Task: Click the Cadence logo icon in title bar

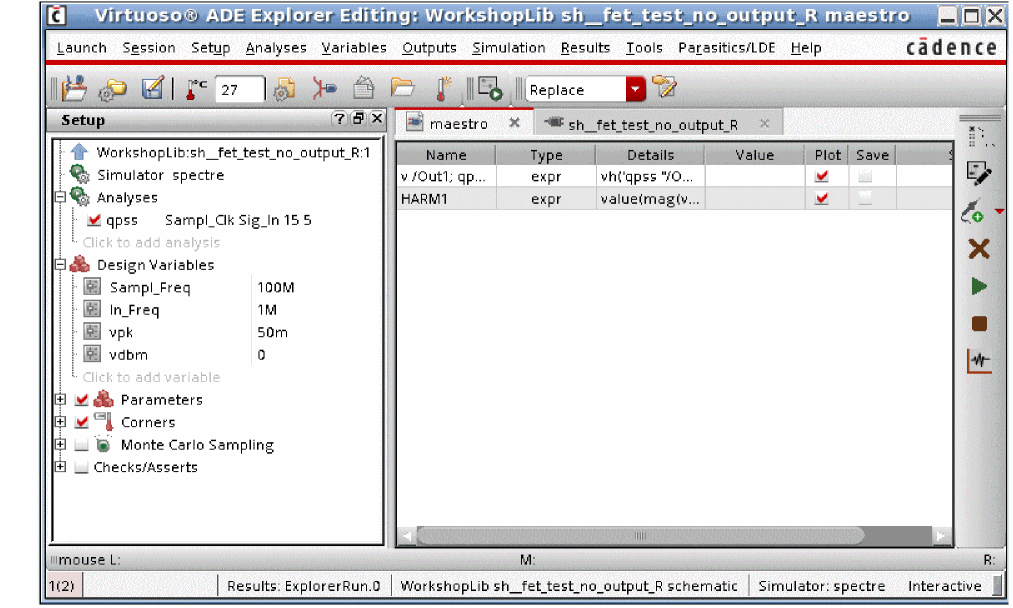Action: pyautogui.click(x=57, y=14)
